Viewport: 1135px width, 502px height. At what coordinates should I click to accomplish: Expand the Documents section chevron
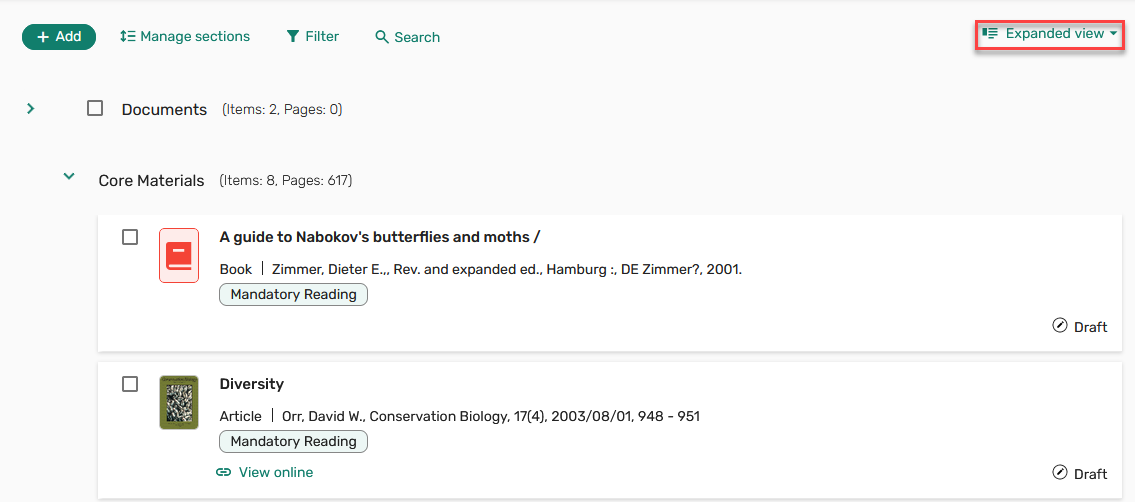click(x=30, y=109)
